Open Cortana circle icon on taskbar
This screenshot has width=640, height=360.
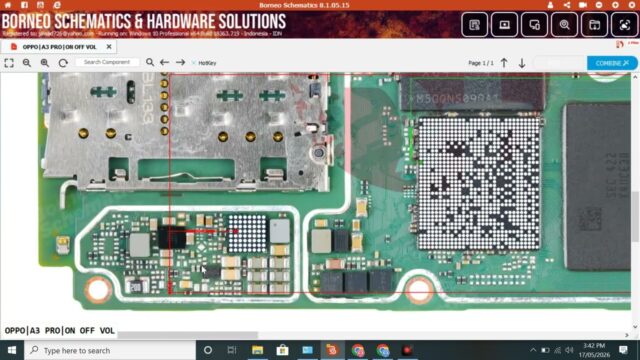(208, 350)
